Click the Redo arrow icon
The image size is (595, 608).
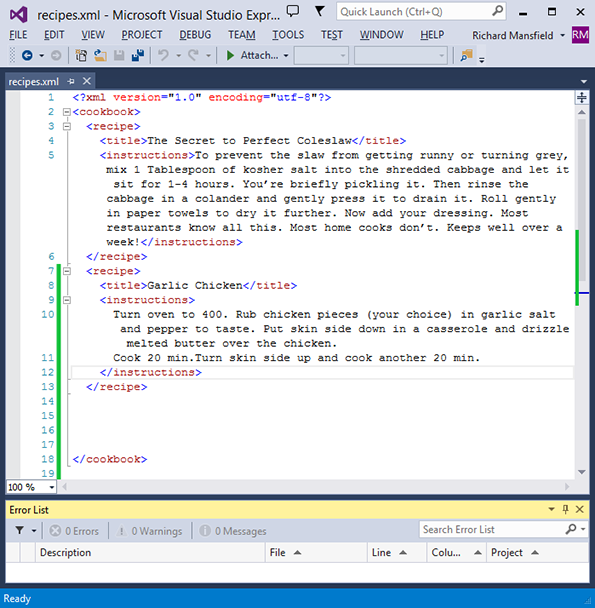[x=193, y=55]
